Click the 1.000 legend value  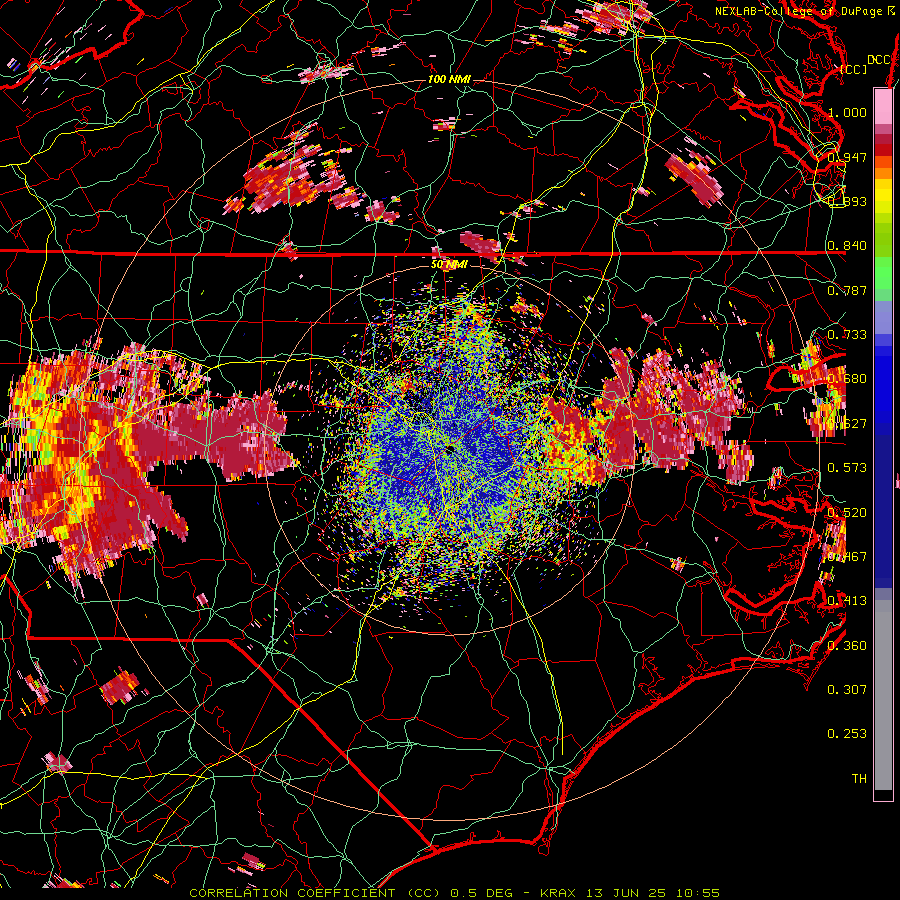pos(847,112)
